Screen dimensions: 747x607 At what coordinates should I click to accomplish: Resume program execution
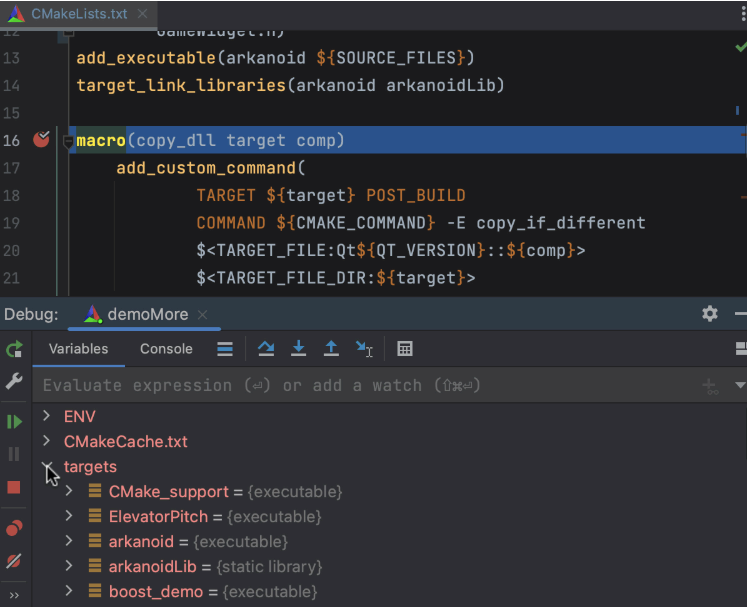point(14,422)
